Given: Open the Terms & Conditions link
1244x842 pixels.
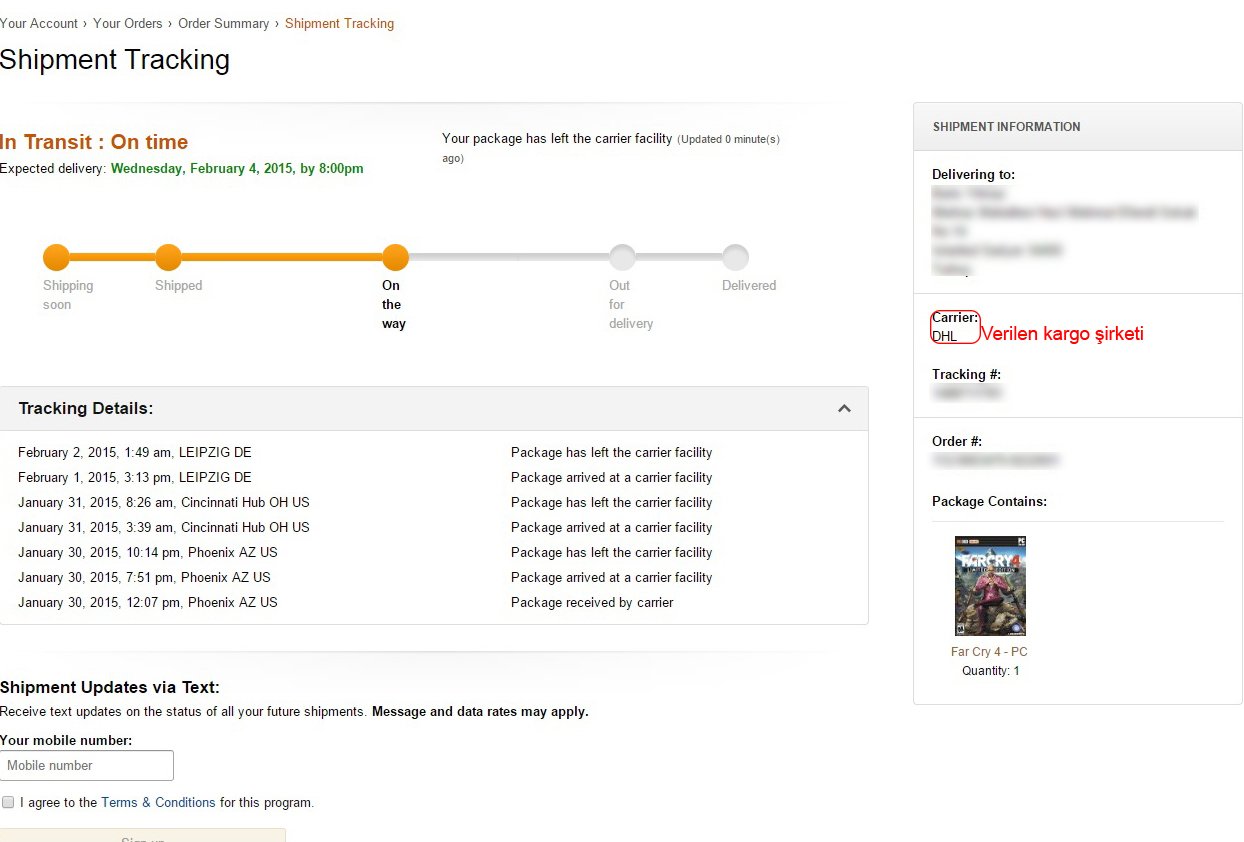Looking at the screenshot, I should click(158, 802).
